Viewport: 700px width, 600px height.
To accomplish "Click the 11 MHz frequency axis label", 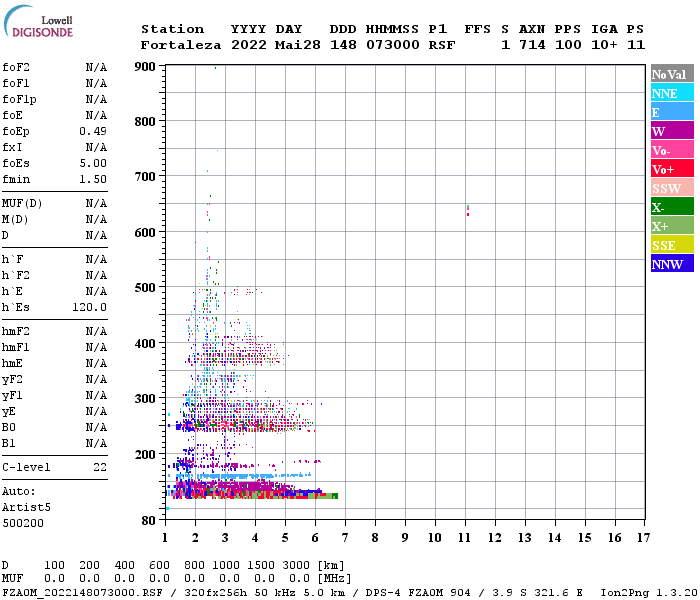I will click(x=465, y=538).
